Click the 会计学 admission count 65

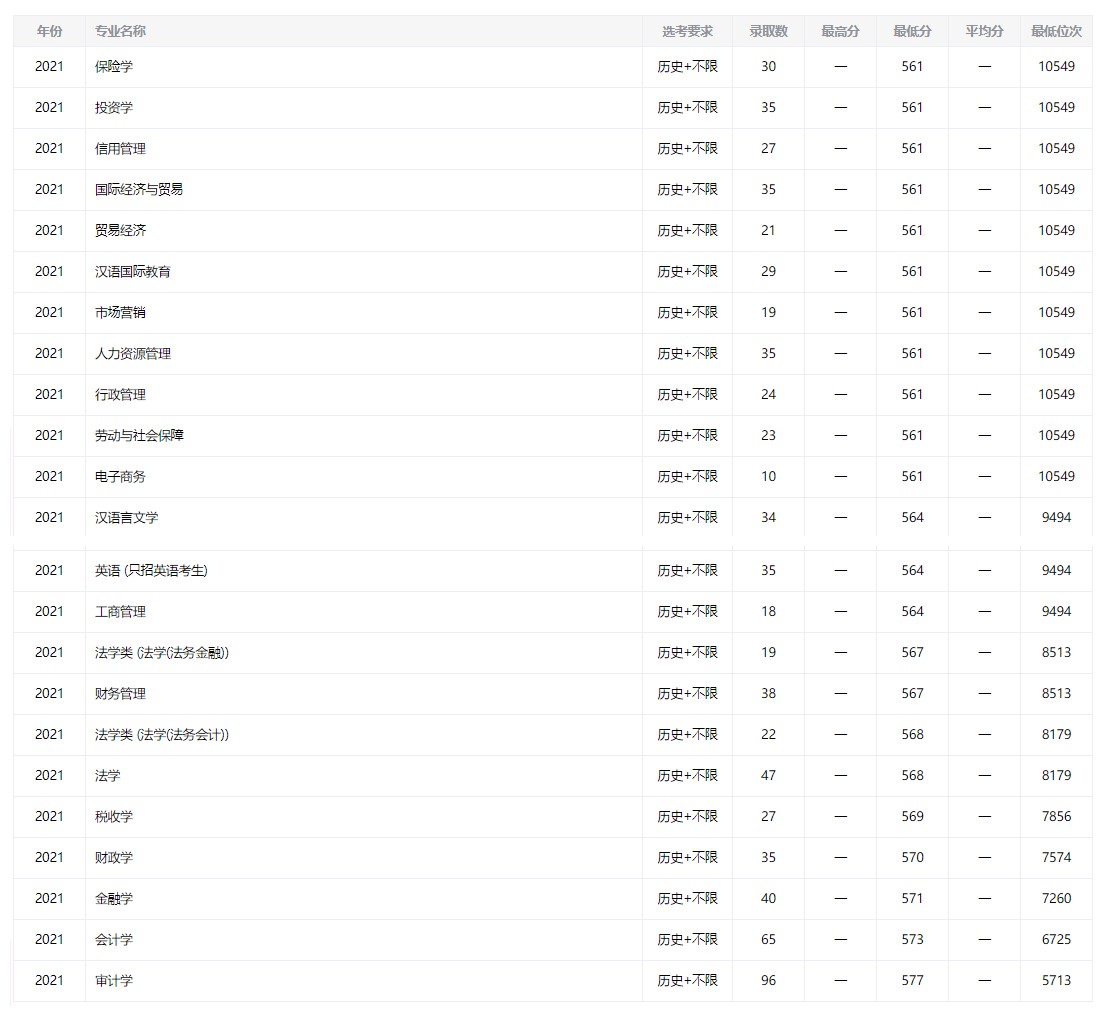(768, 940)
